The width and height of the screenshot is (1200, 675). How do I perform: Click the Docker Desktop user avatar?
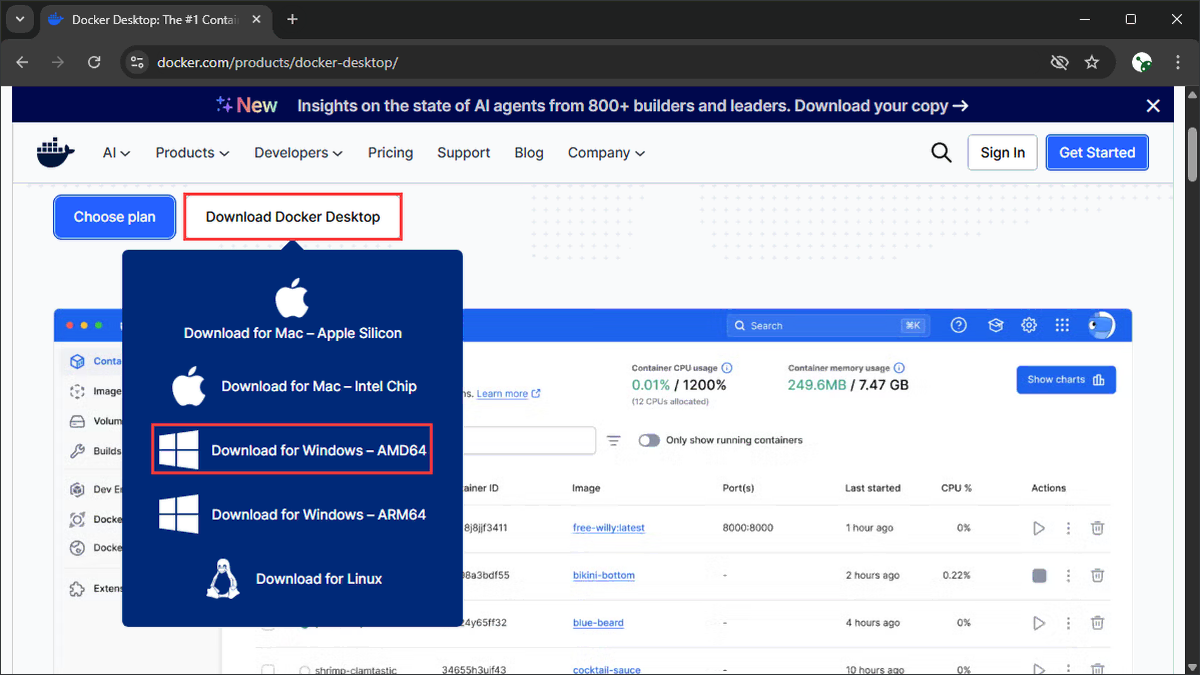pos(1101,325)
